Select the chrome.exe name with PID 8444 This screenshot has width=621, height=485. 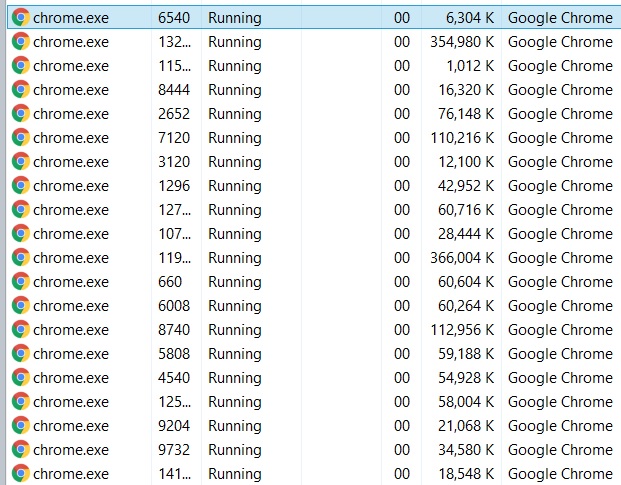pos(71,90)
